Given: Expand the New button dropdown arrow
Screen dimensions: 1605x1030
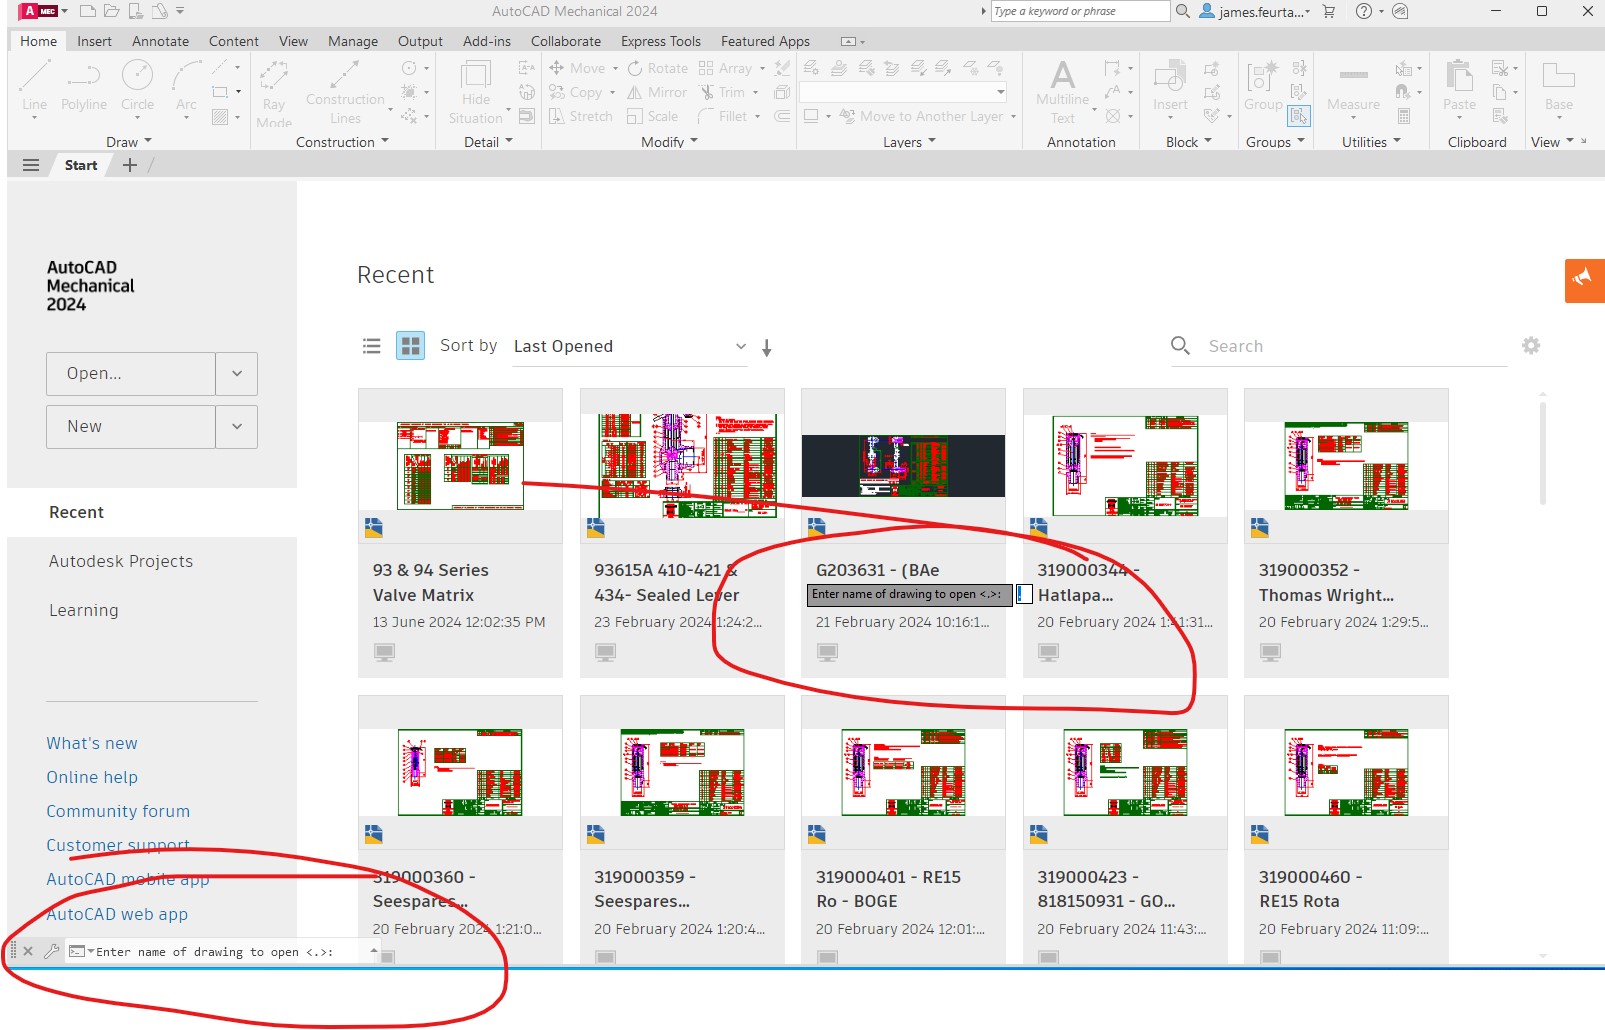Looking at the screenshot, I should tap(237, 426).
